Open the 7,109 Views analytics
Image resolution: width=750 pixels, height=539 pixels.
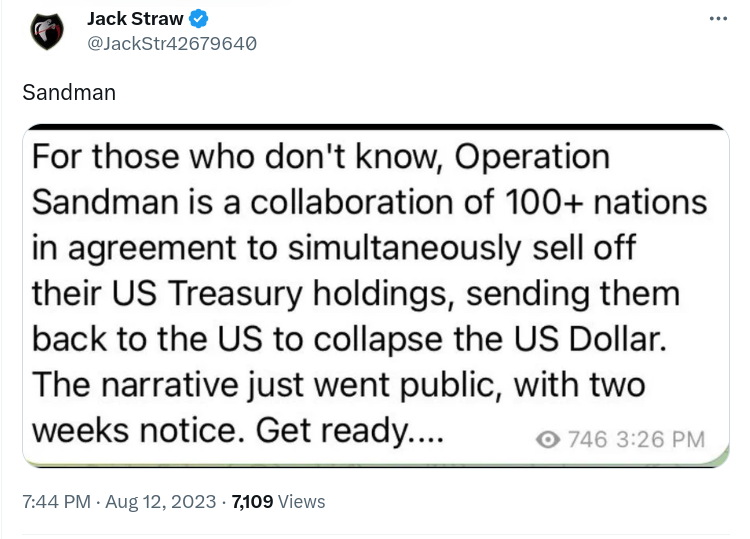[x=278, y=501]
